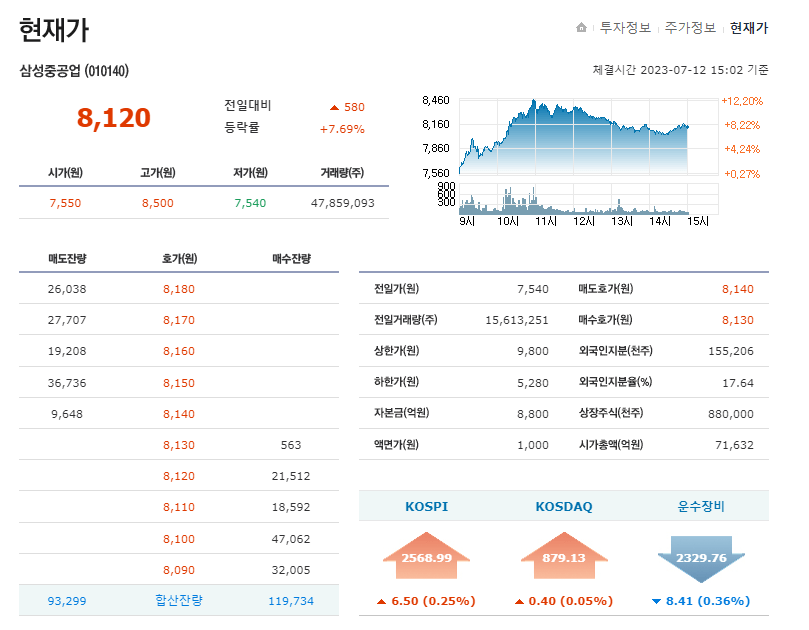Click market cap value 71,632
The width and height of the screenshot is (809, 630).
[735, 445]
